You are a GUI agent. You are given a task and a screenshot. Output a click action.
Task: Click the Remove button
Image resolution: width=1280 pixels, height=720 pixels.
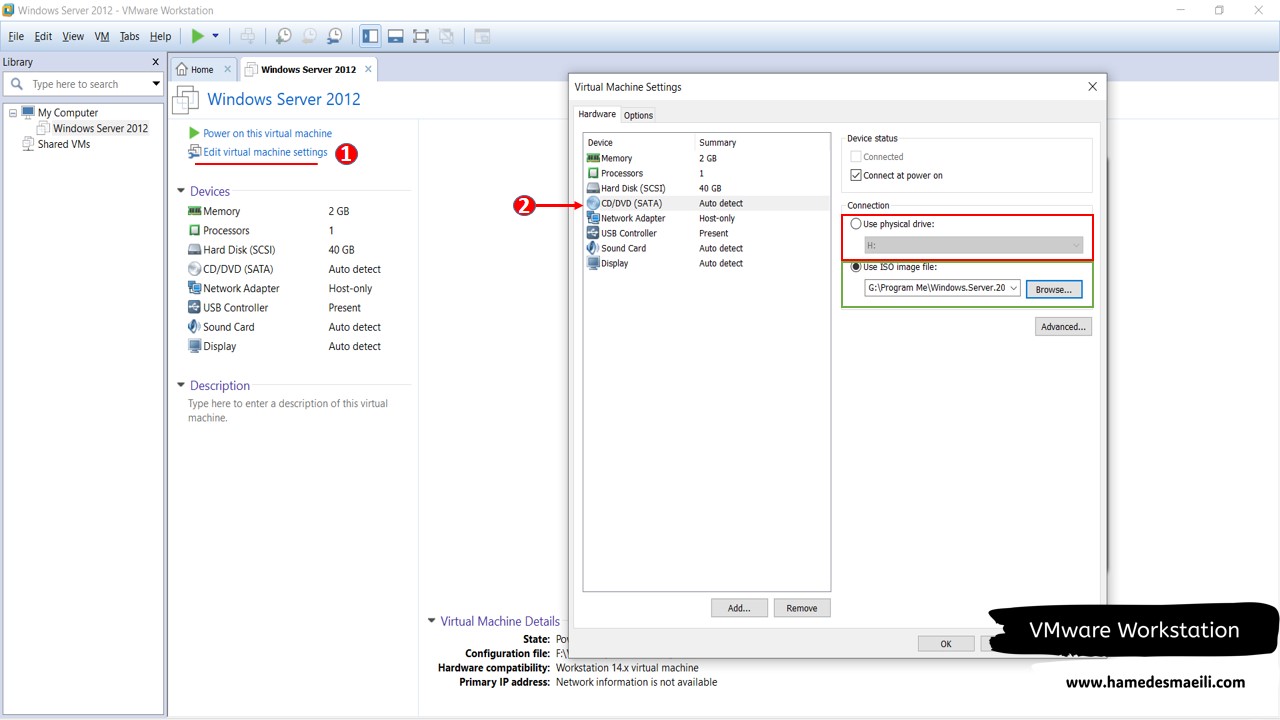click(802, 608)
